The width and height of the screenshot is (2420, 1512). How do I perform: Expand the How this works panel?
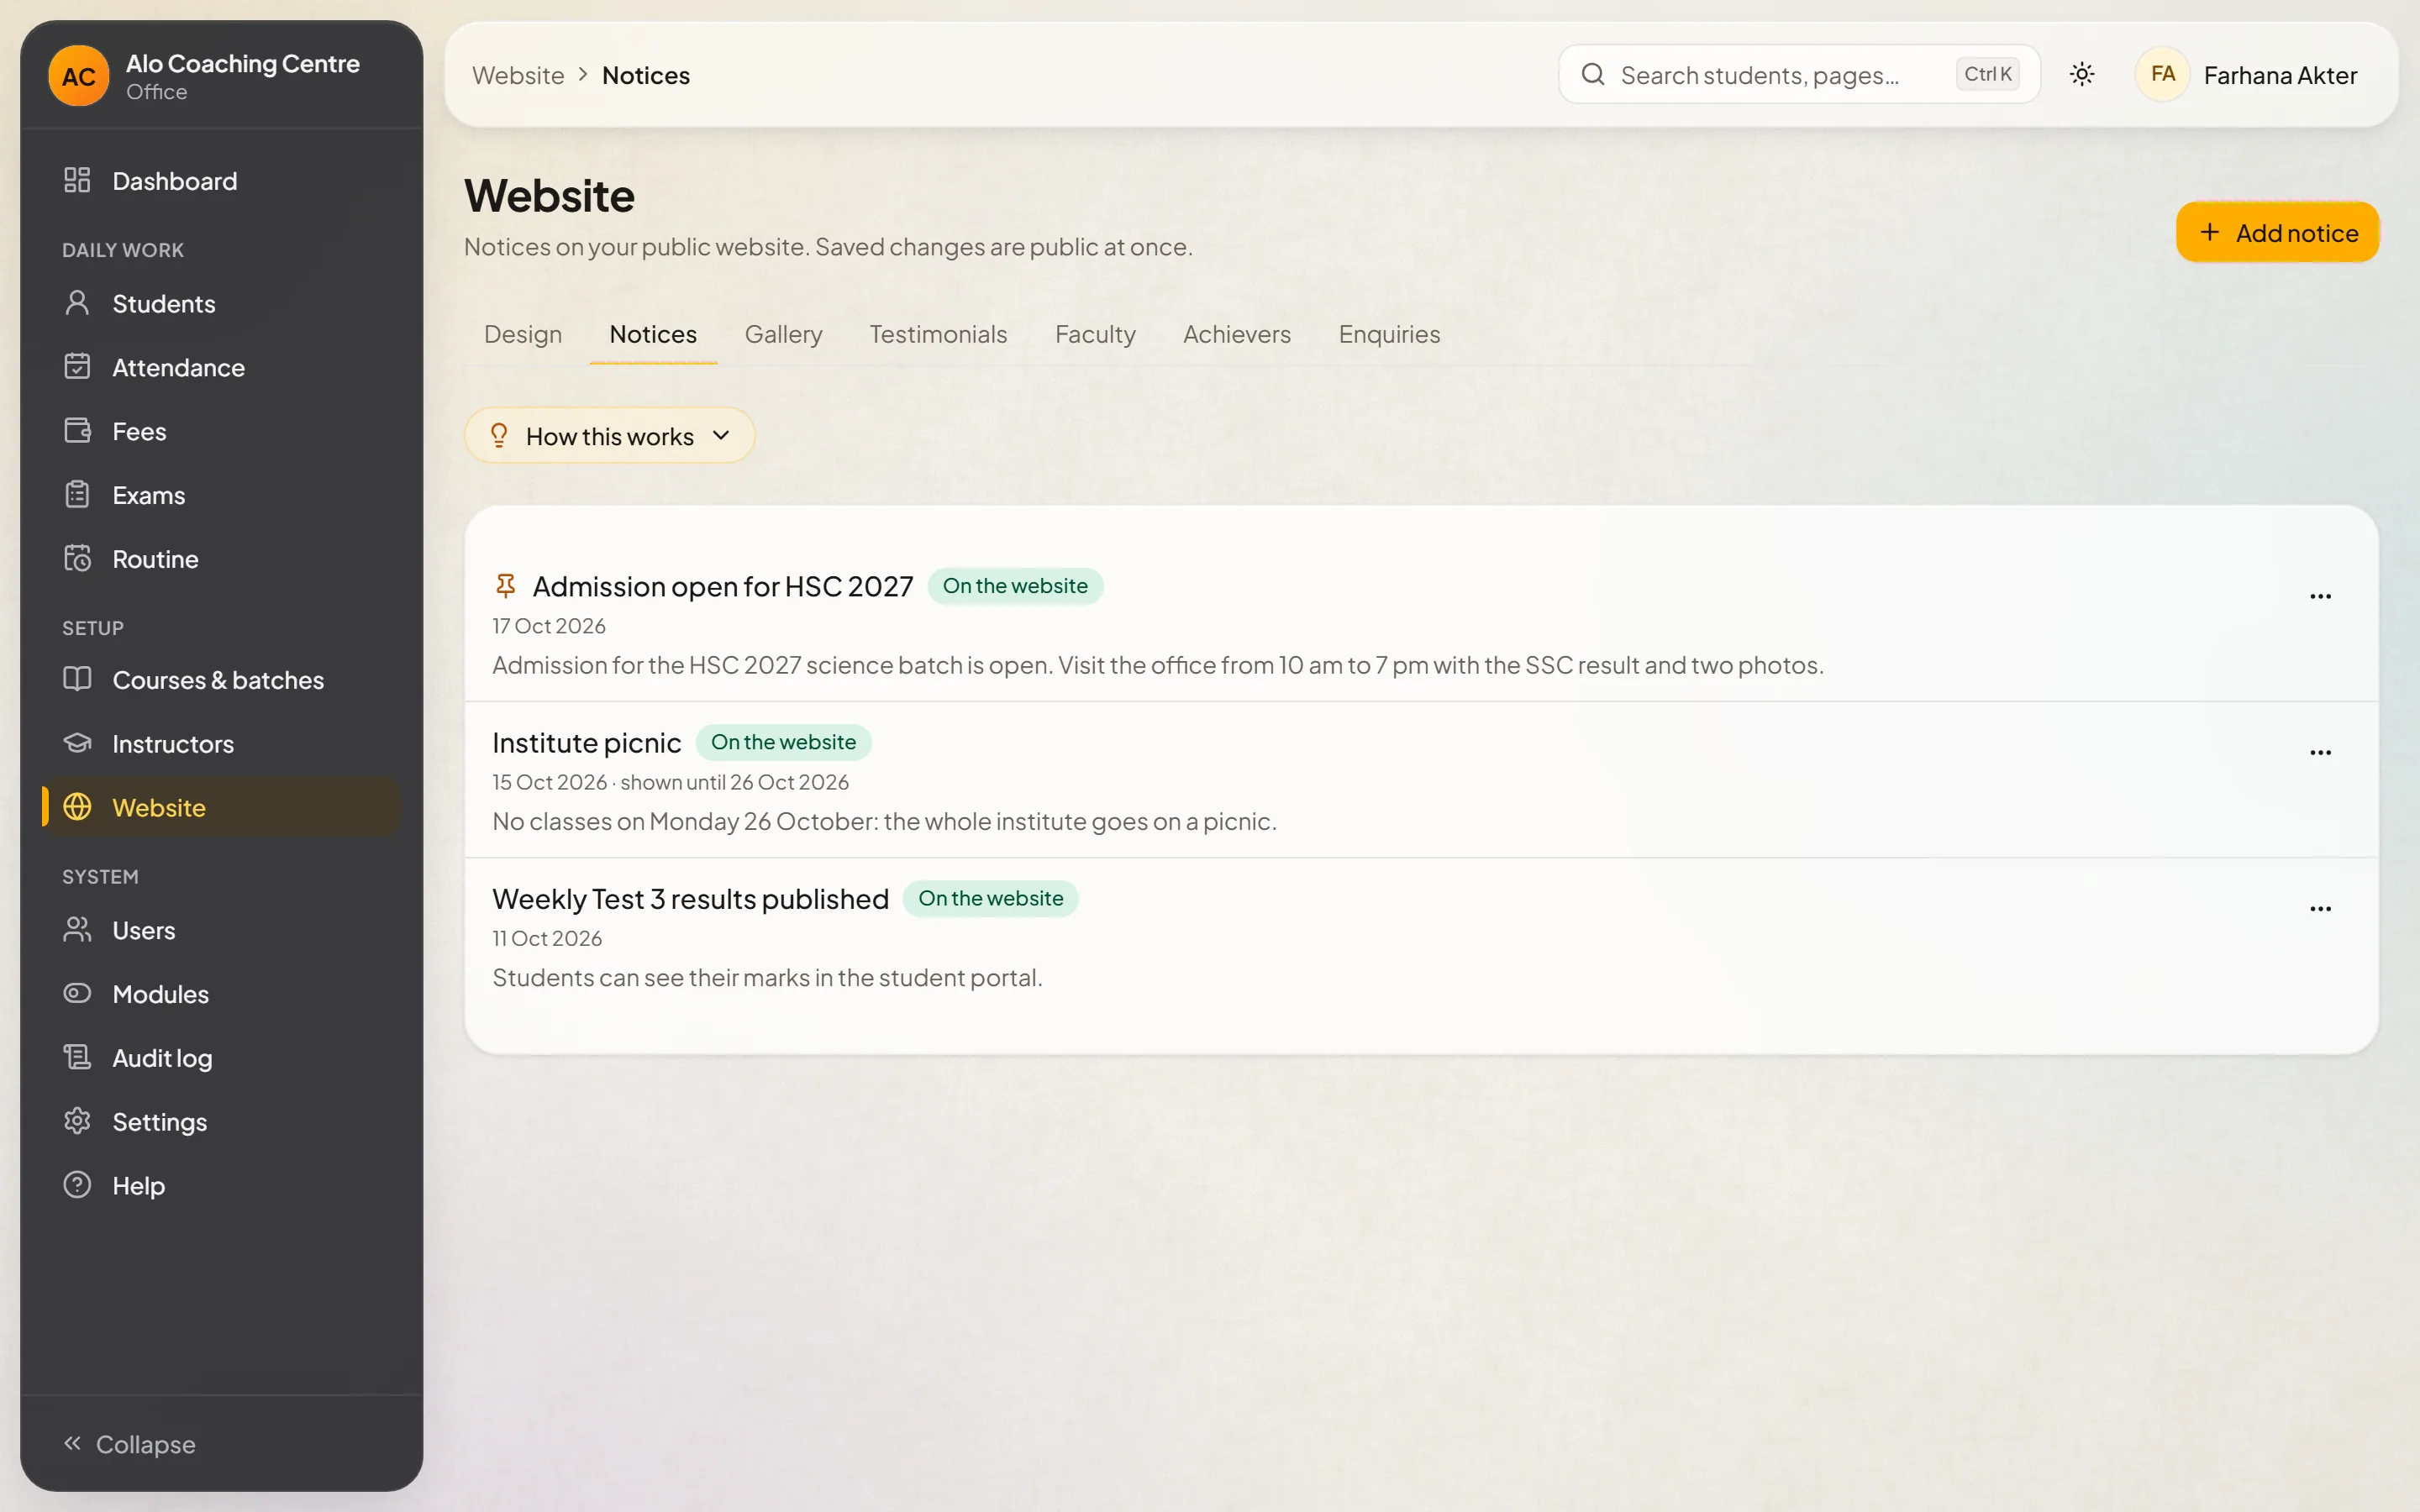pyautogui.click(x=609, y=435)
